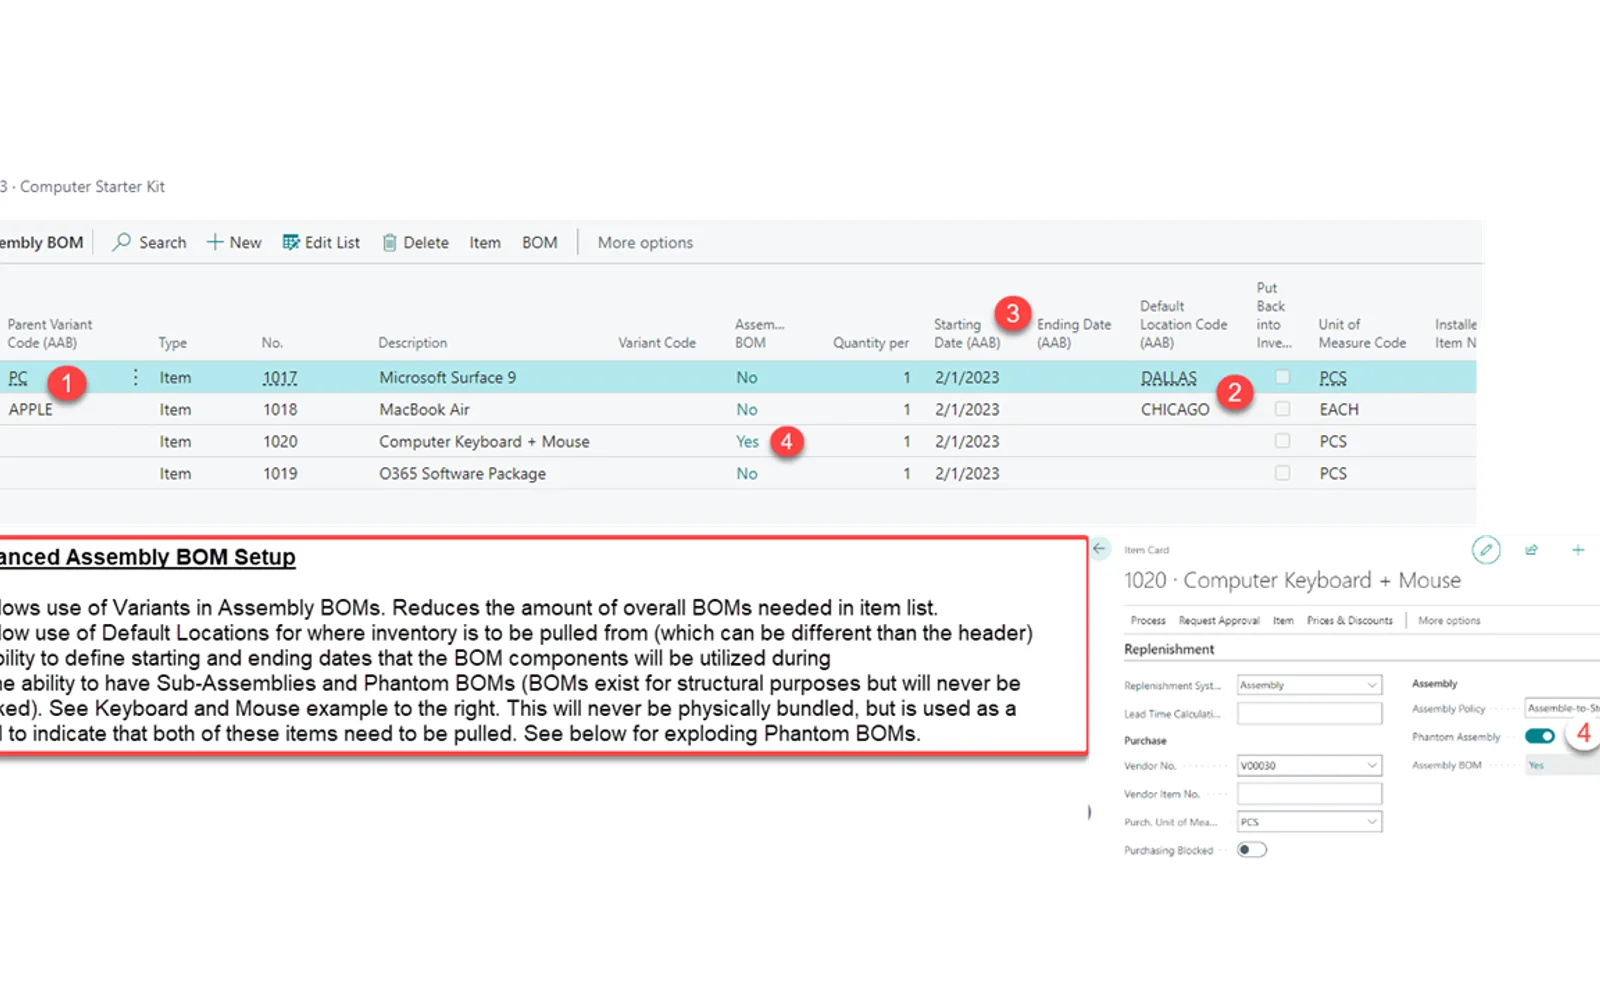Click the Assembly BOM No link for O365 Software Package
Screen dimensions: 1600x1000
point(746,473)
